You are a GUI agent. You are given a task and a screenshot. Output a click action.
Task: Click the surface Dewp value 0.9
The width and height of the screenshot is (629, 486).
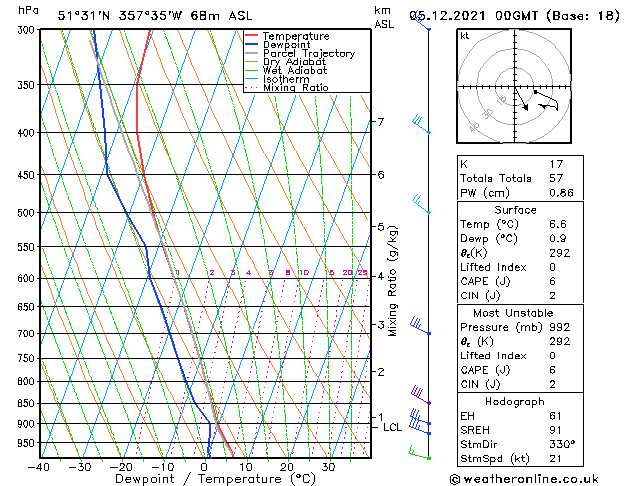click(558, 239)
